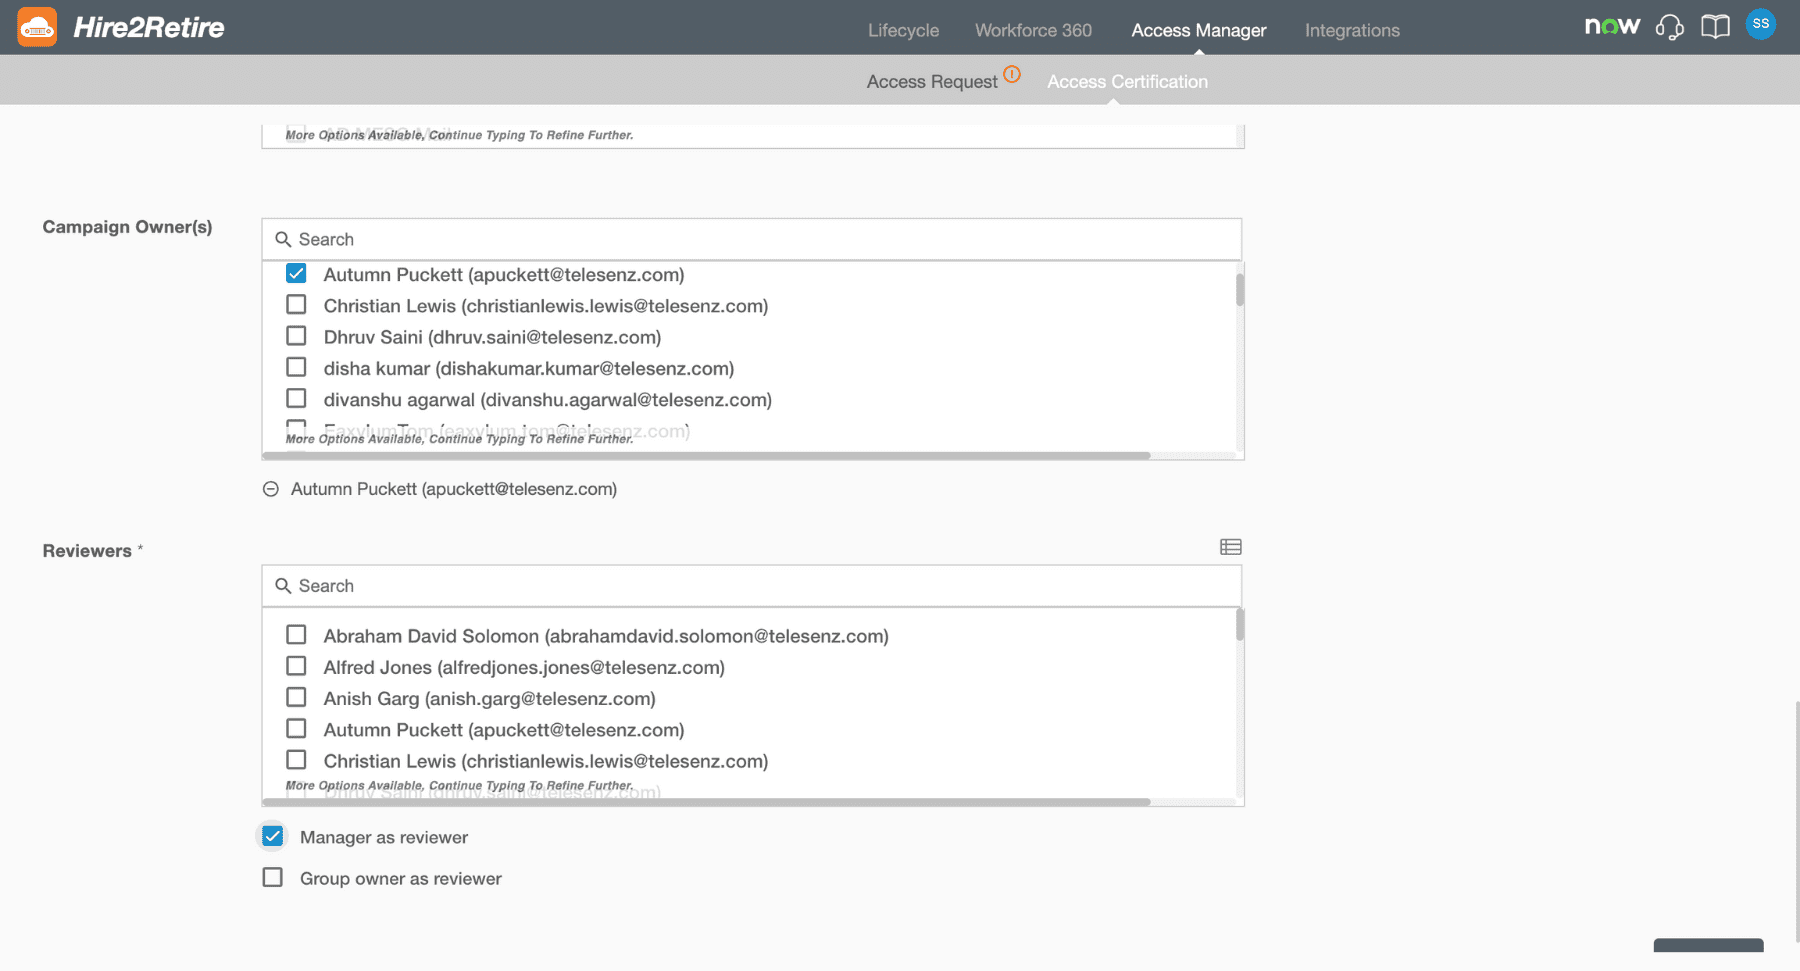Open the Access Manager menu

tap(1198, 30)
